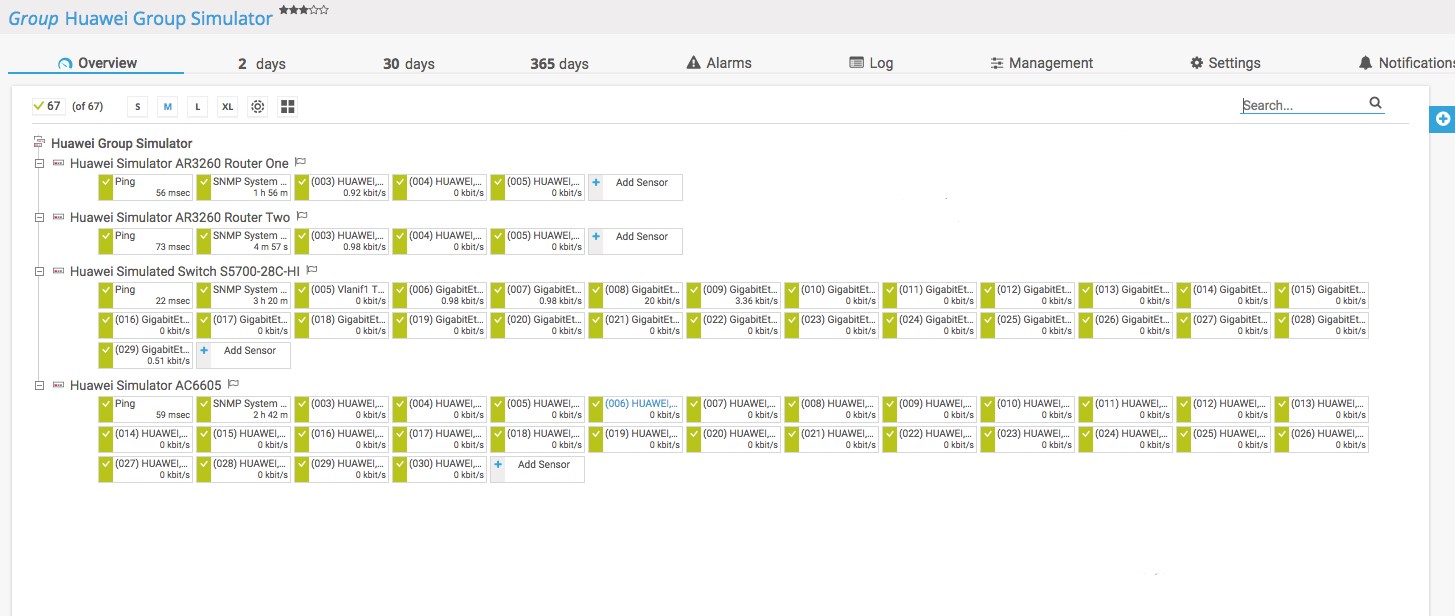The width and height of the screenshot is (1455, 616).
Task: Click the 67 up-sensors status counter
Action: click(47, 106)
